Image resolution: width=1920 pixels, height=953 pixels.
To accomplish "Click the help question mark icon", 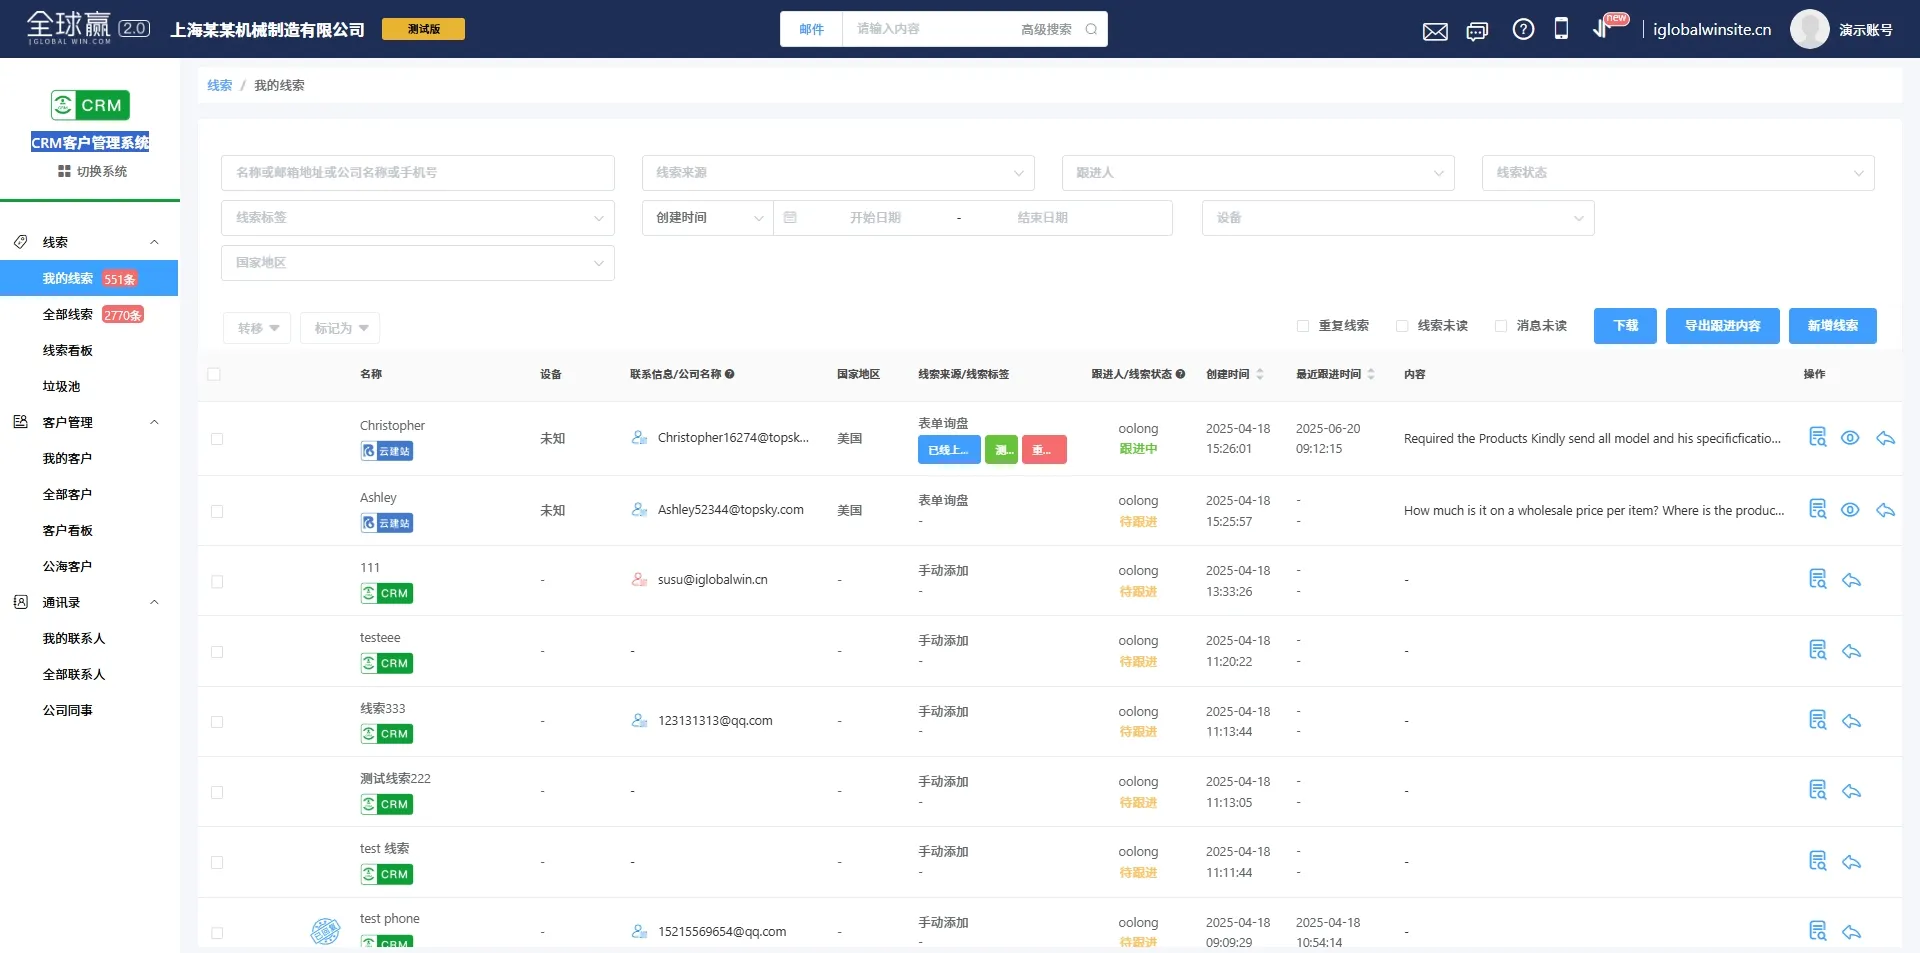I will pyautogui.click(x=1523, y=30).
